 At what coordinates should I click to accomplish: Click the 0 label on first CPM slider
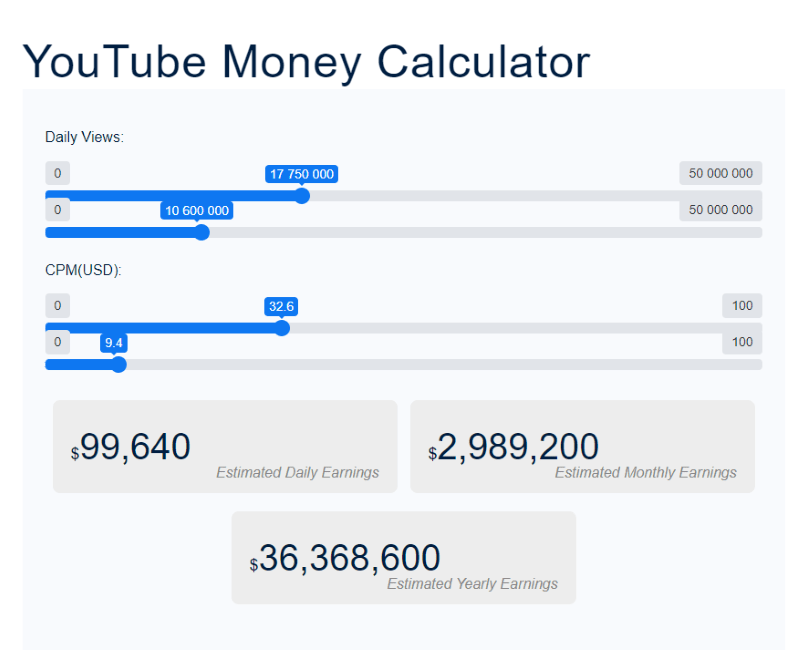[x=57, y=305]
